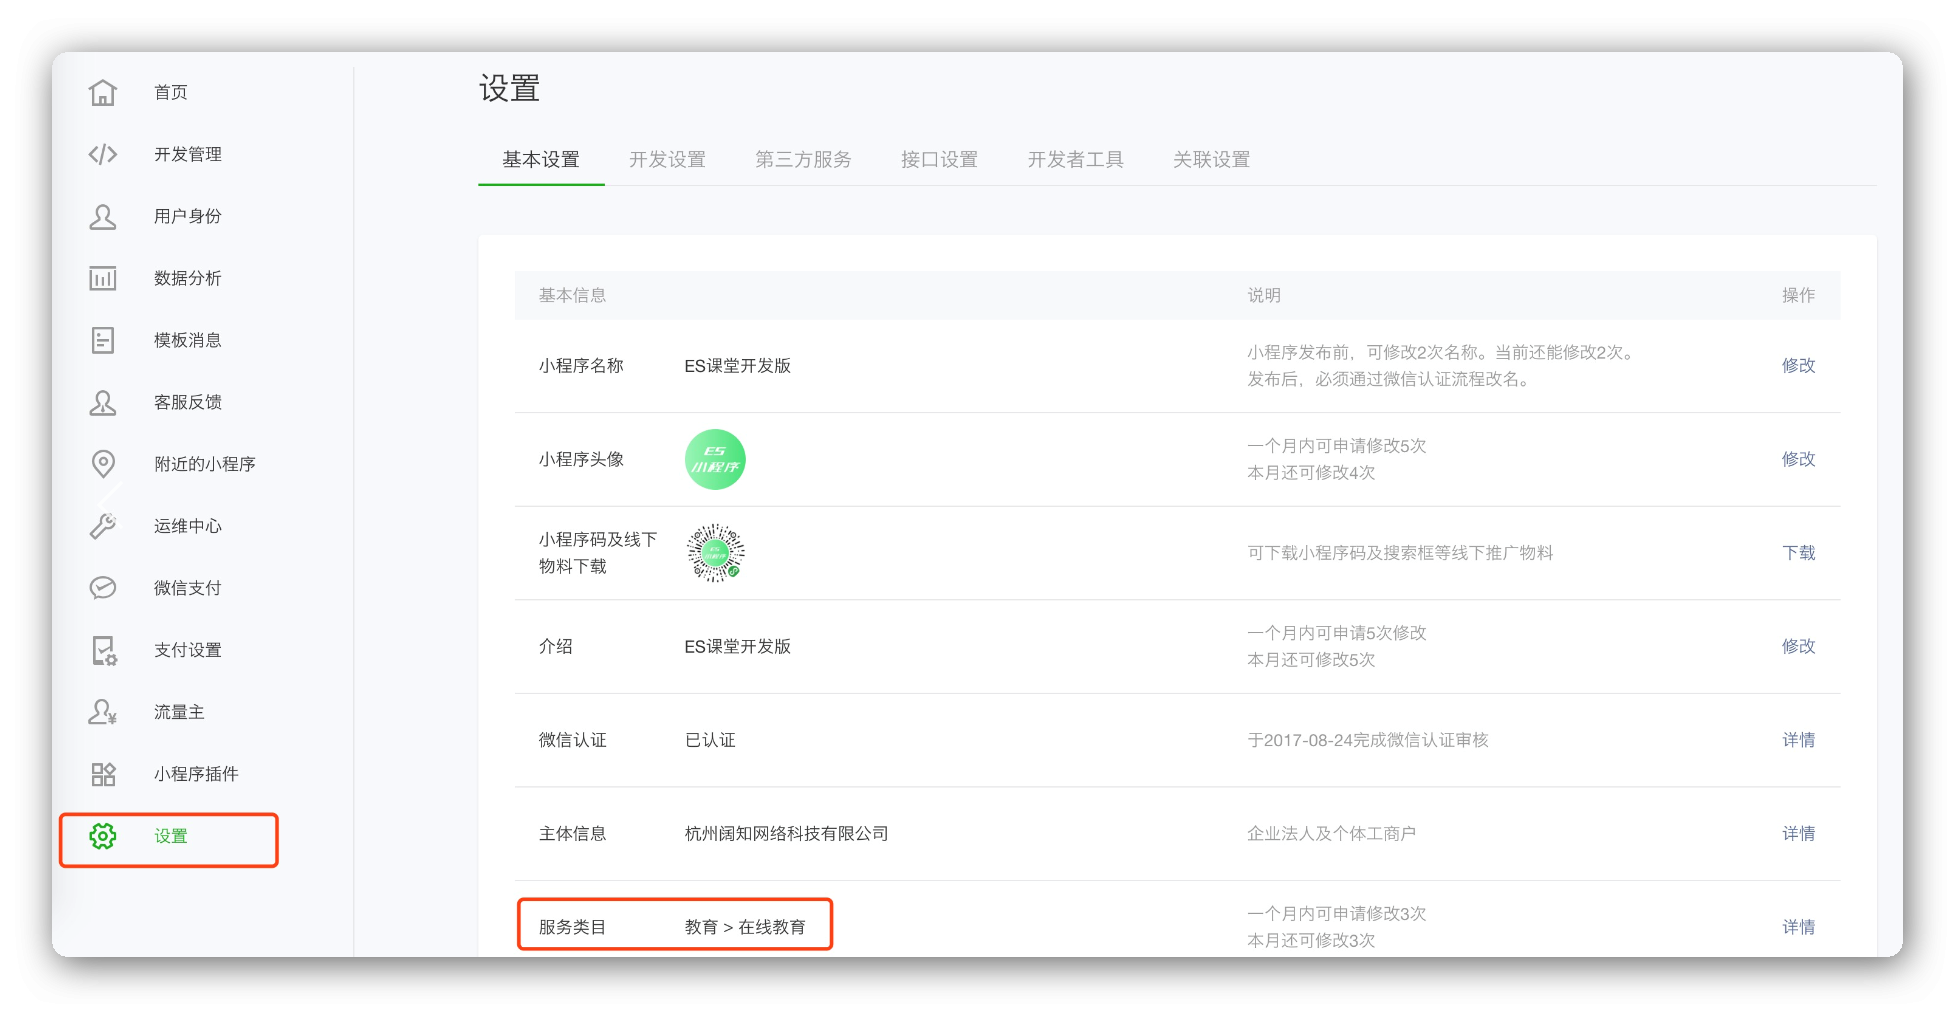This screenshot has width=1955, height=1009.
Task: Click 修改 link for 小程序名称
Action: tap(1797, 366)
